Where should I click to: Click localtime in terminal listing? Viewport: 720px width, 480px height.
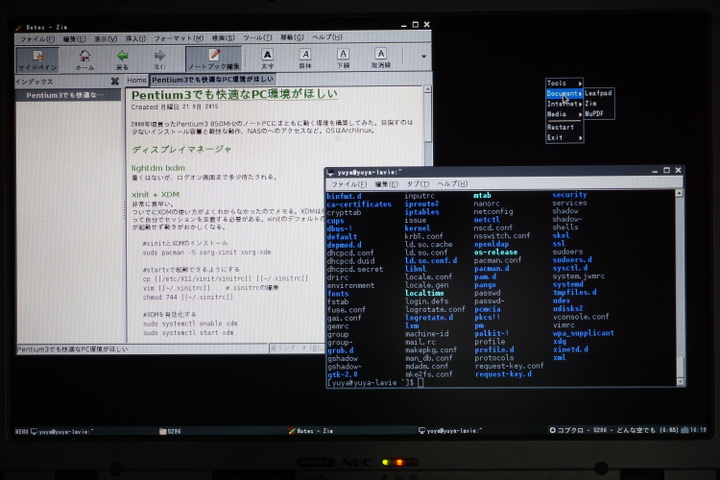click(x=424, y=293)
